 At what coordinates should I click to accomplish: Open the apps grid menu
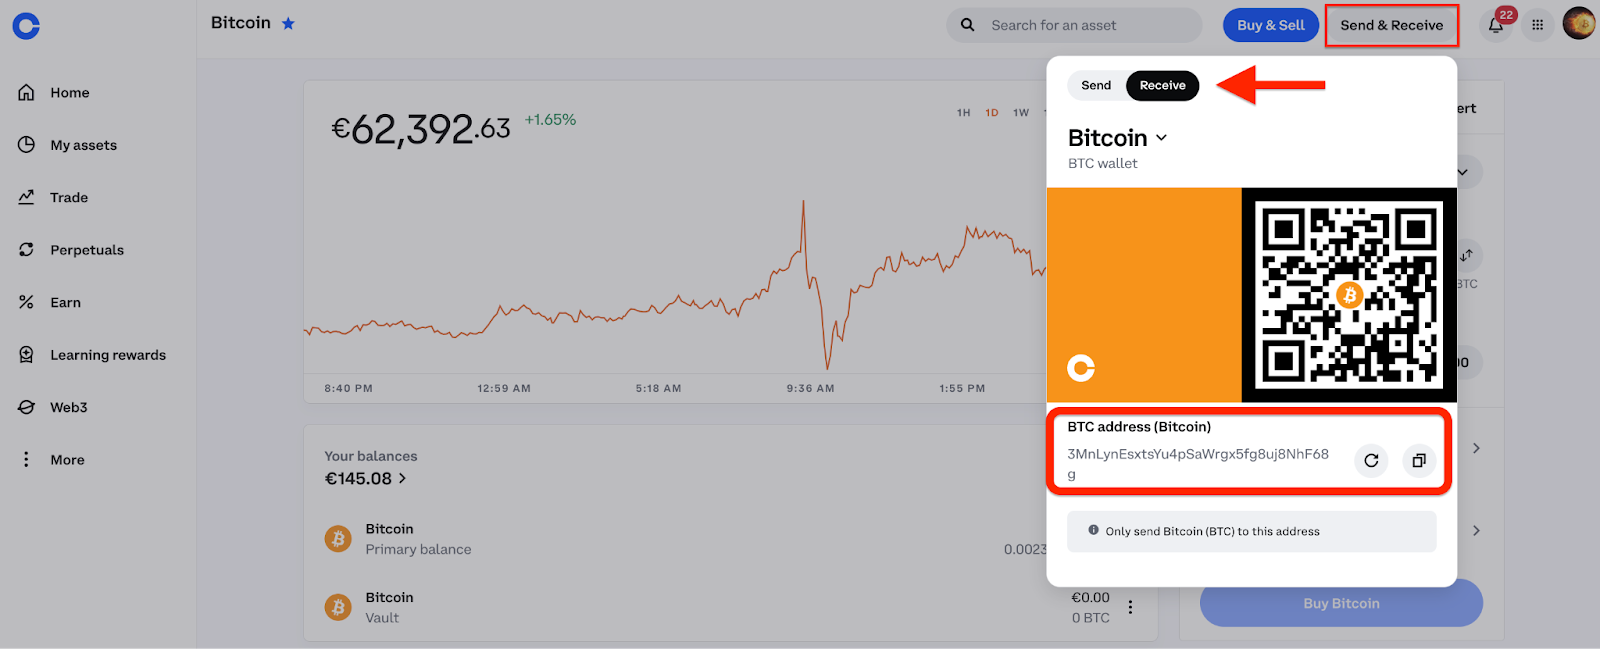(1538, 25)
